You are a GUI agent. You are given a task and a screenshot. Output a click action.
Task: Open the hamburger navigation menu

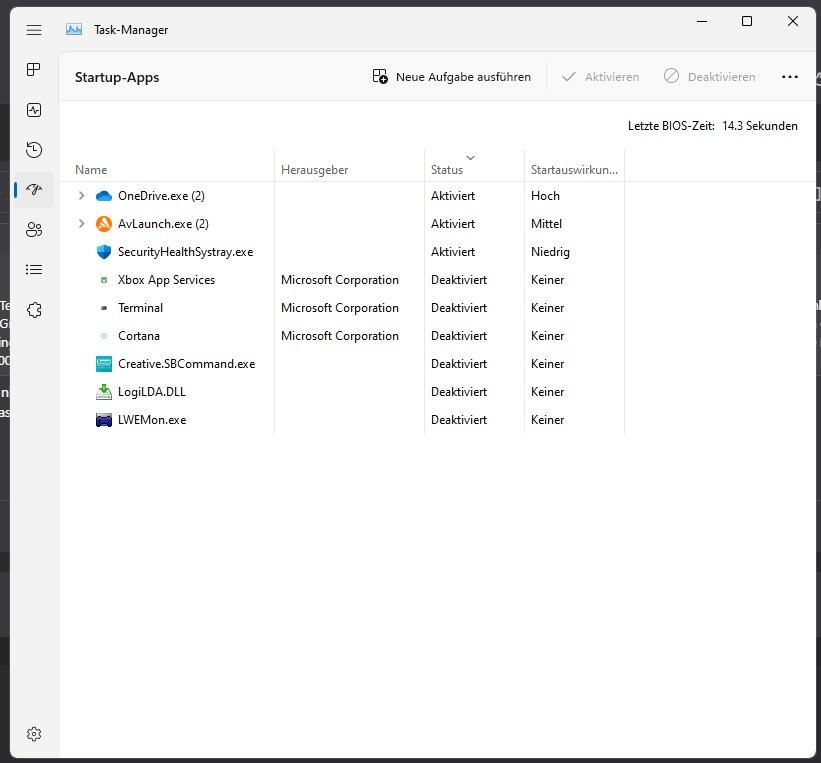34,30
